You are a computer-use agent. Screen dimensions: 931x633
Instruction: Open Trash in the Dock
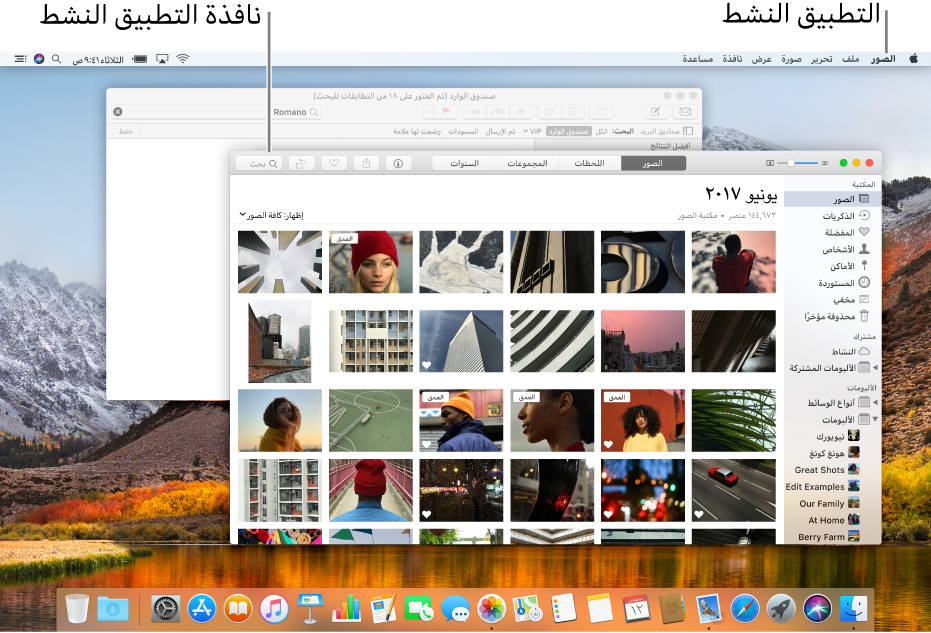click(77, 609)
